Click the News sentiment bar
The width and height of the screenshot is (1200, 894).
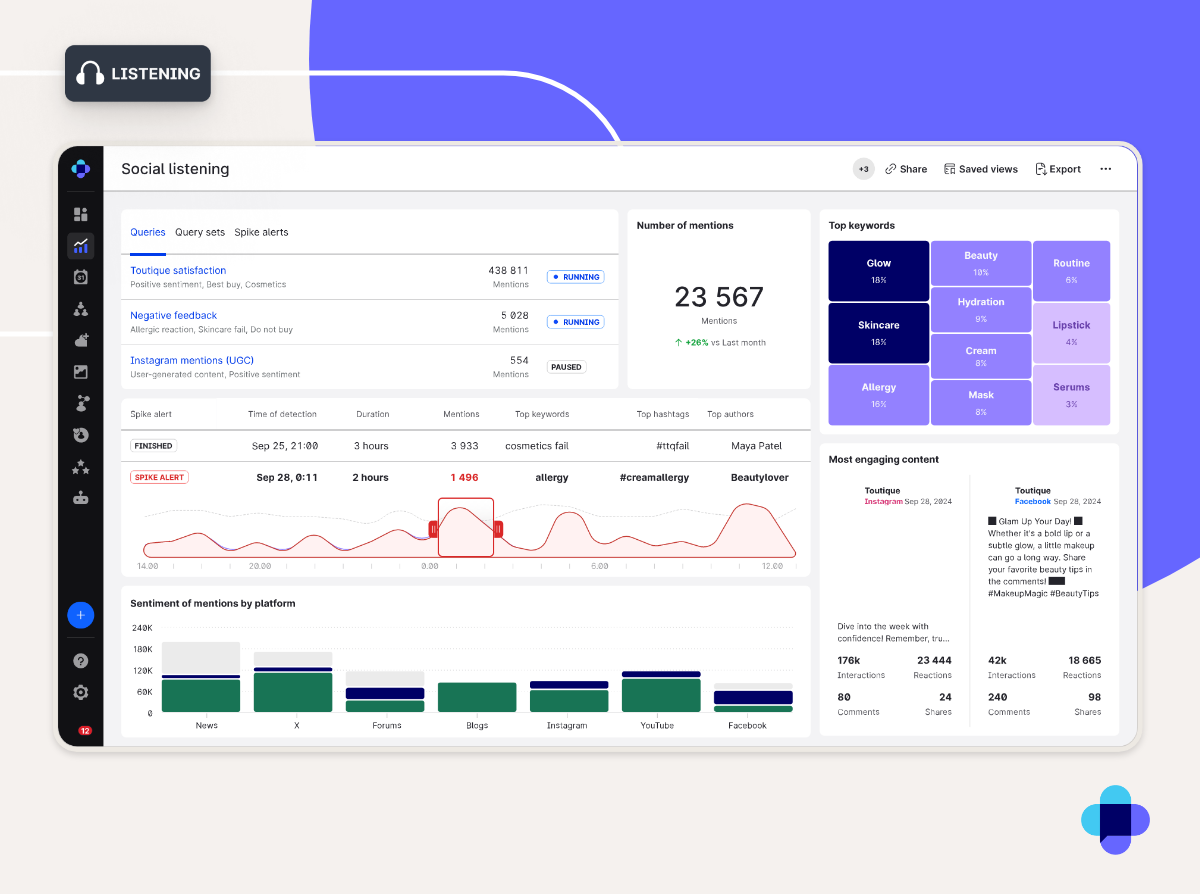[201, 677]
